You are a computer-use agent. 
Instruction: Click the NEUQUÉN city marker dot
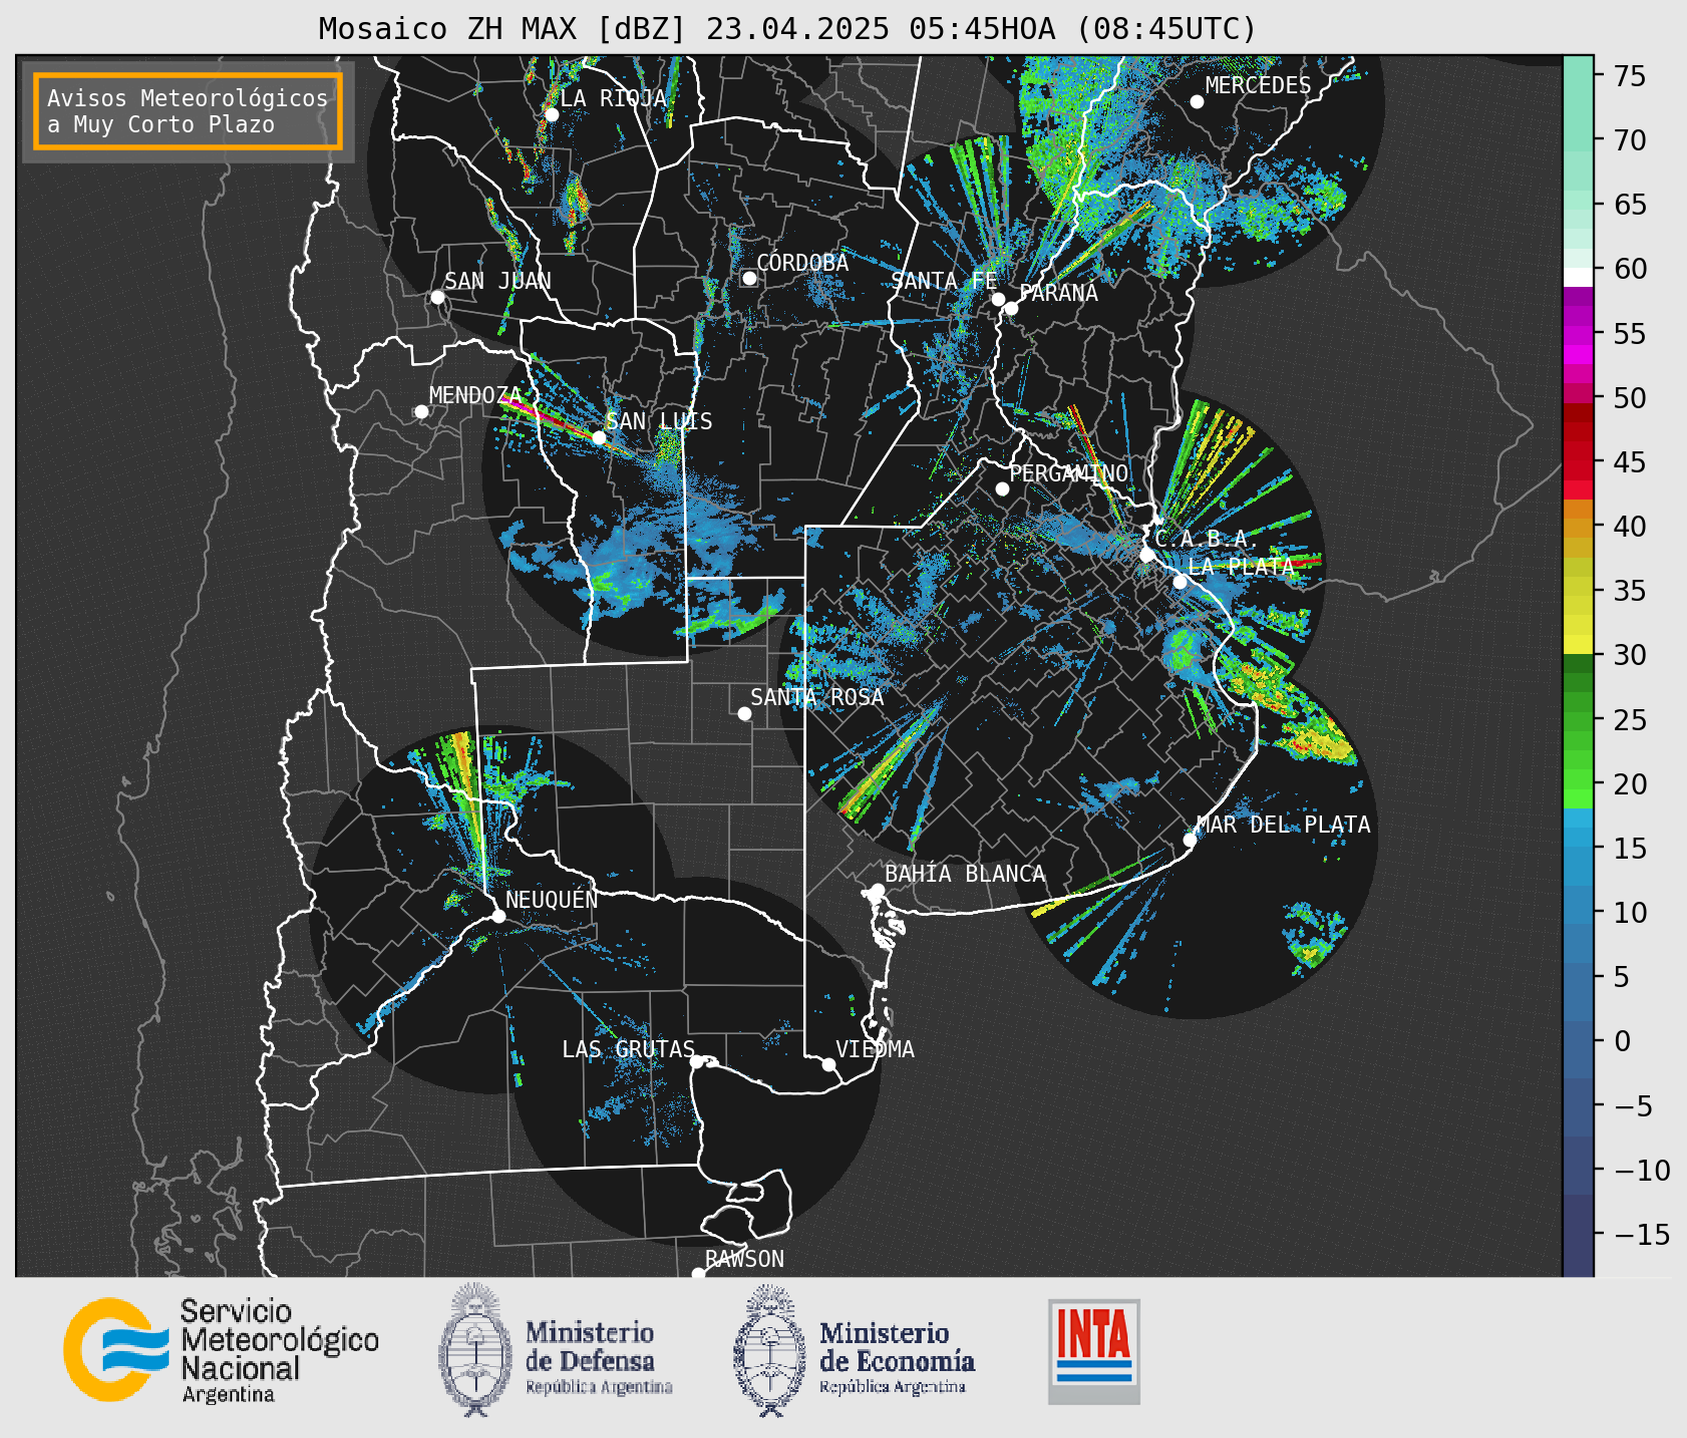[x=498, y=916]
